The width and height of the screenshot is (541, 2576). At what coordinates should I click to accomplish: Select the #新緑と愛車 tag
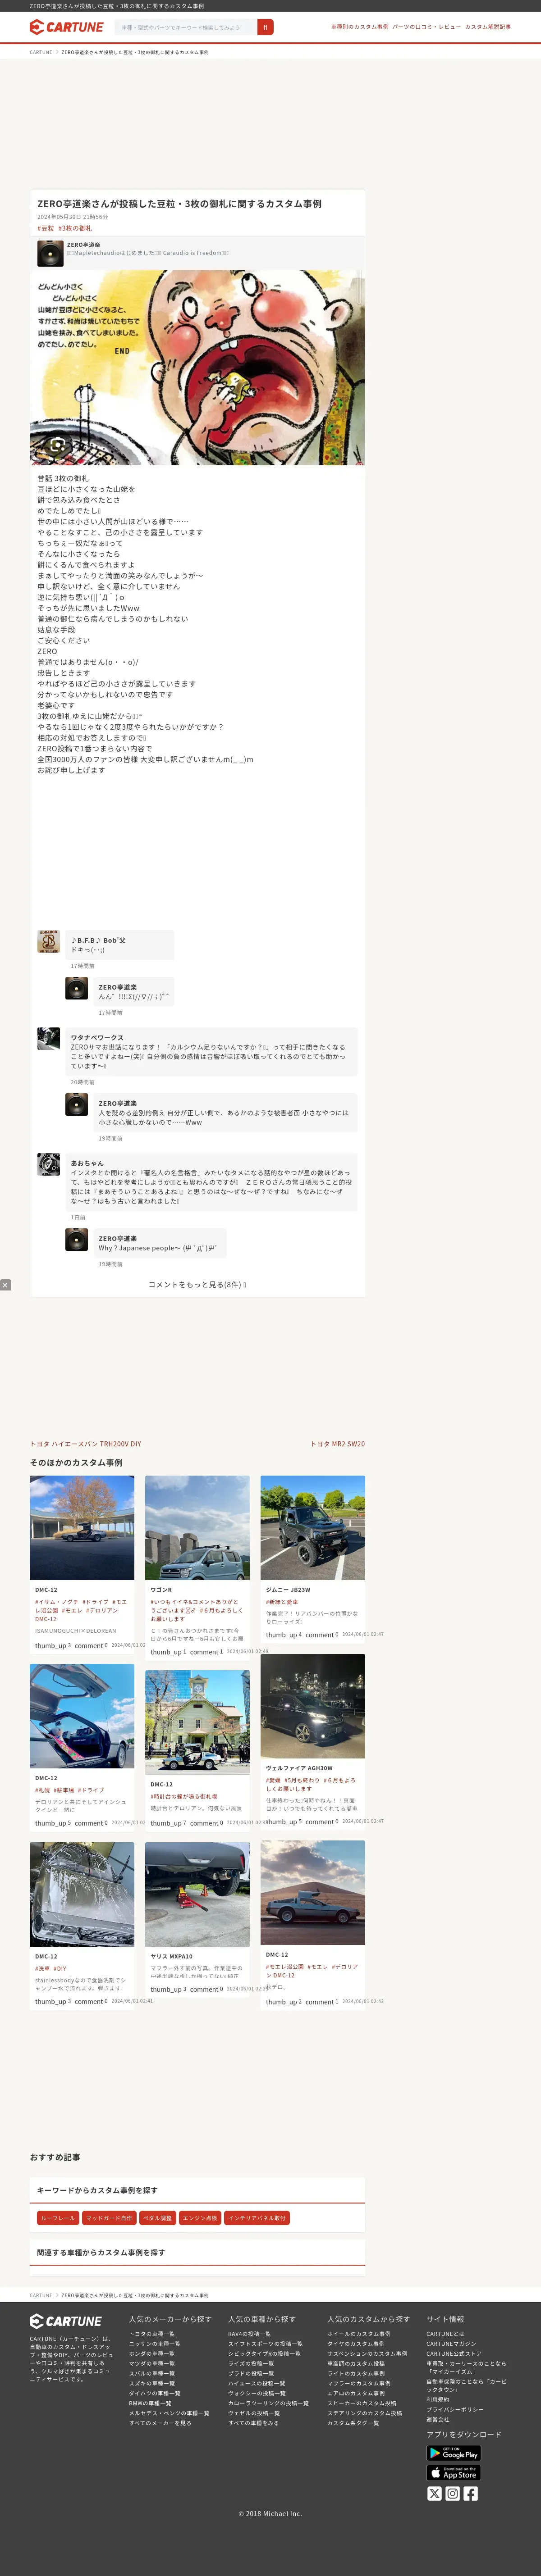pos(282,1602)
